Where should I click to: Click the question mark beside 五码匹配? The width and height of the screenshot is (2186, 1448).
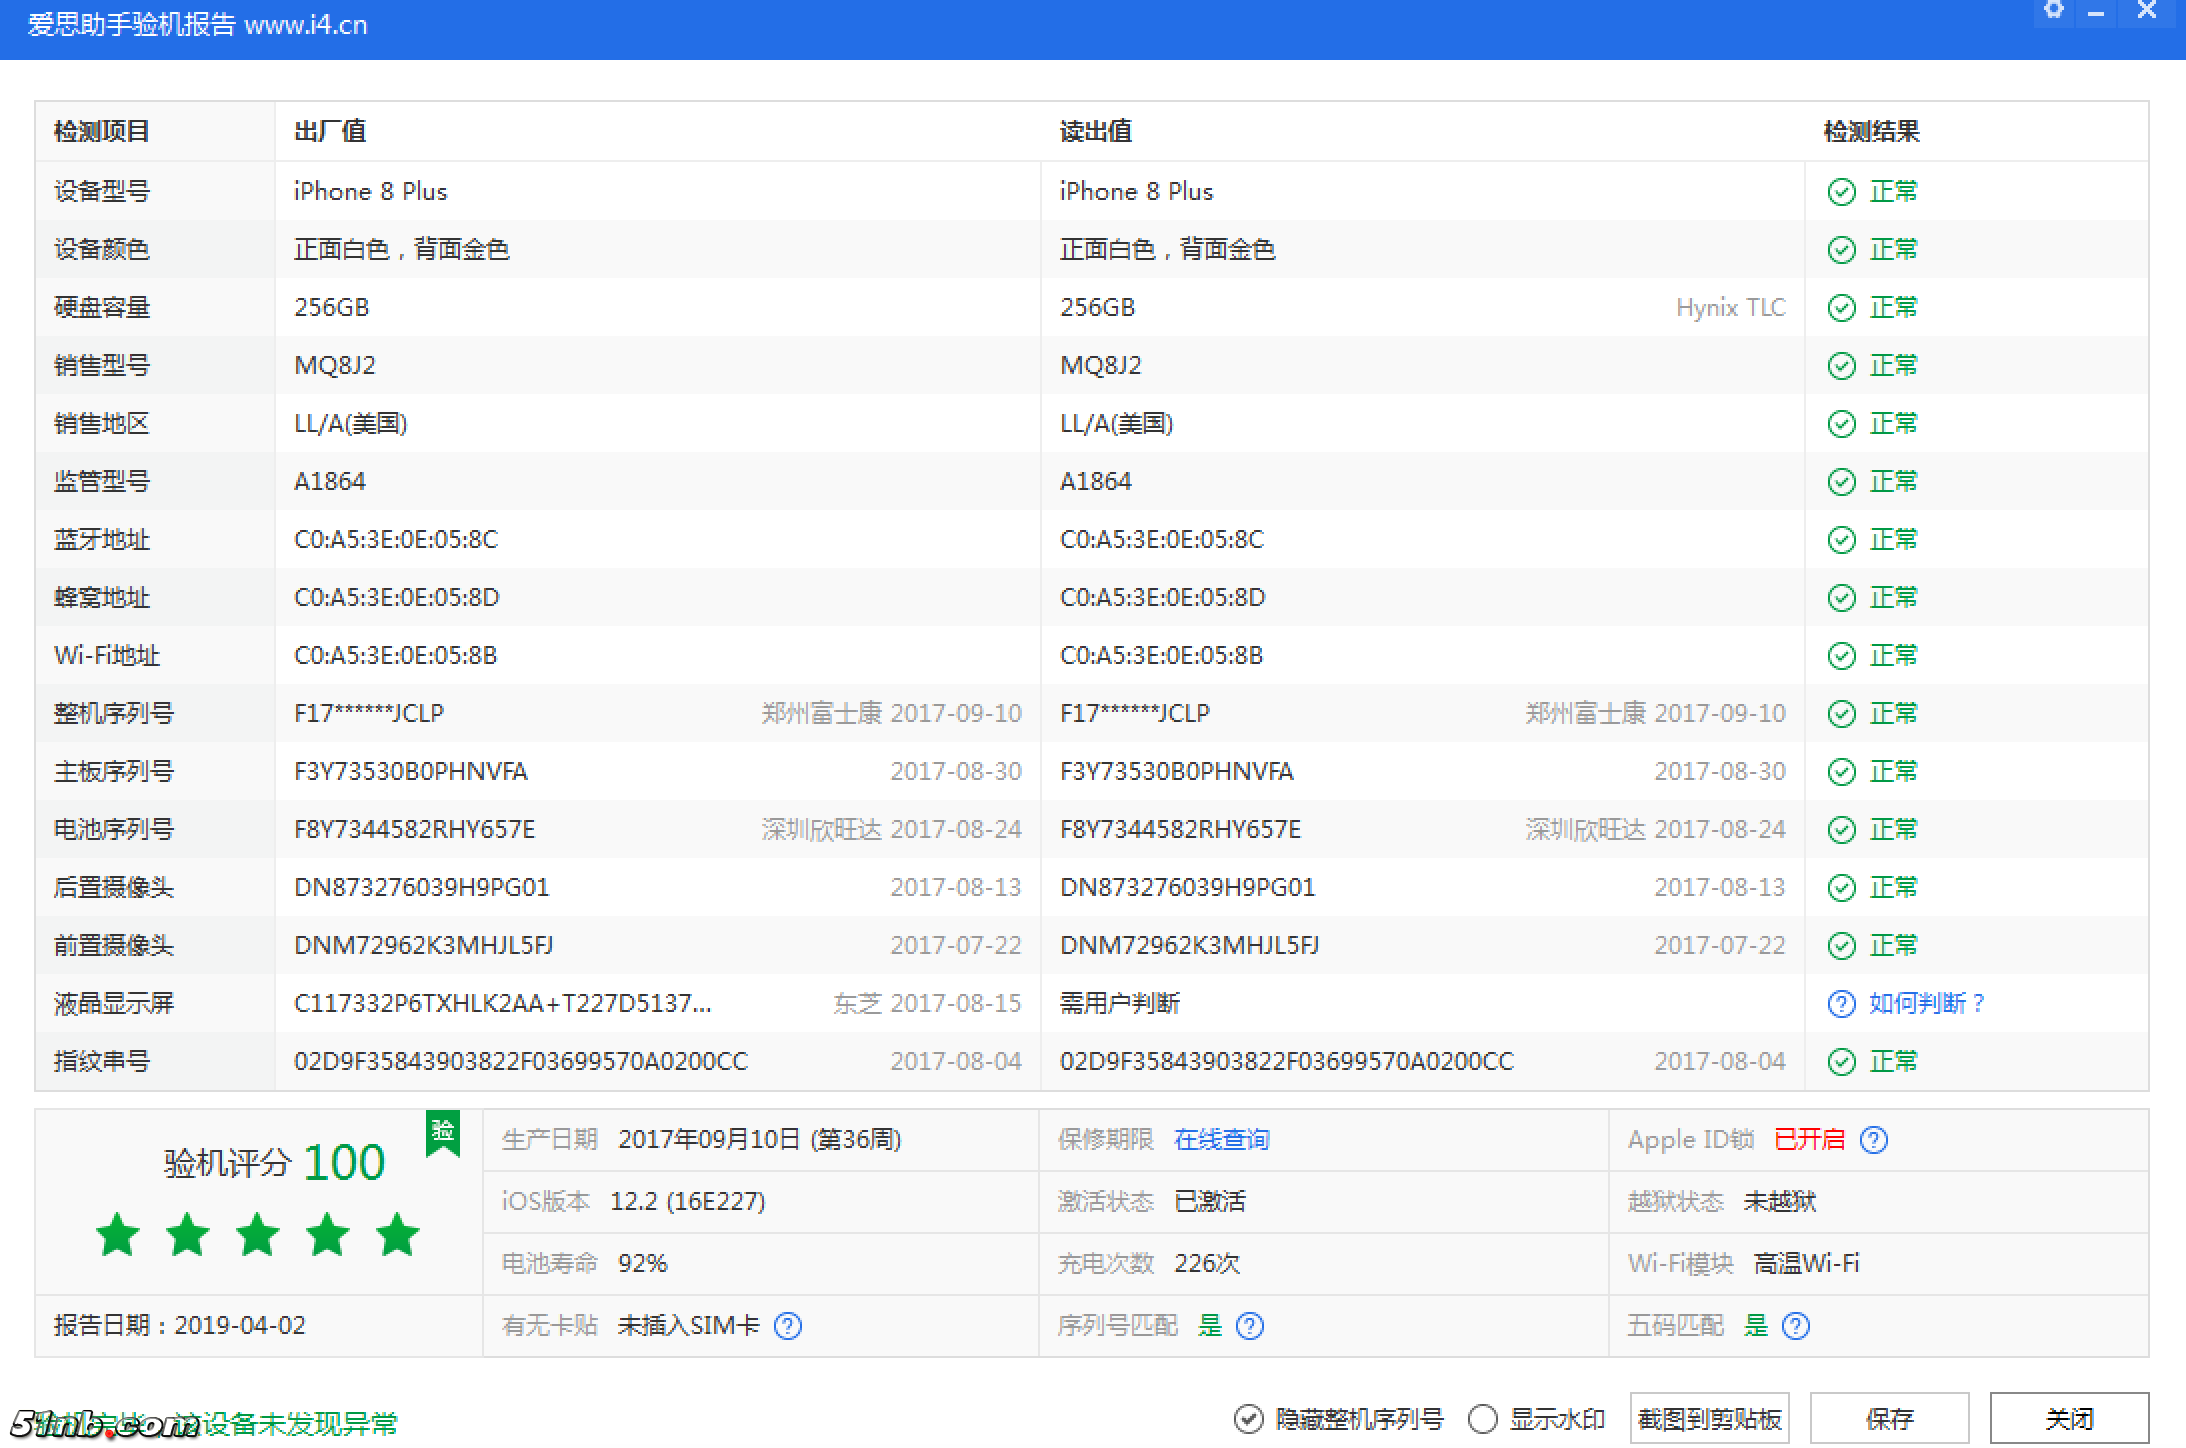(1795, 1325)
